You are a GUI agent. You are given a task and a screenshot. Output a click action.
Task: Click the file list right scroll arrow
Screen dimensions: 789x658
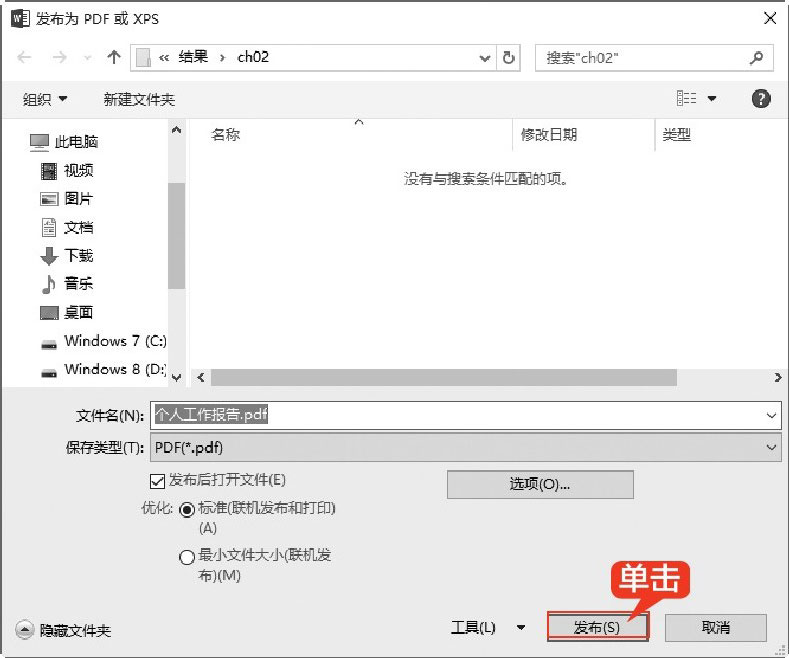coord(778,377)
